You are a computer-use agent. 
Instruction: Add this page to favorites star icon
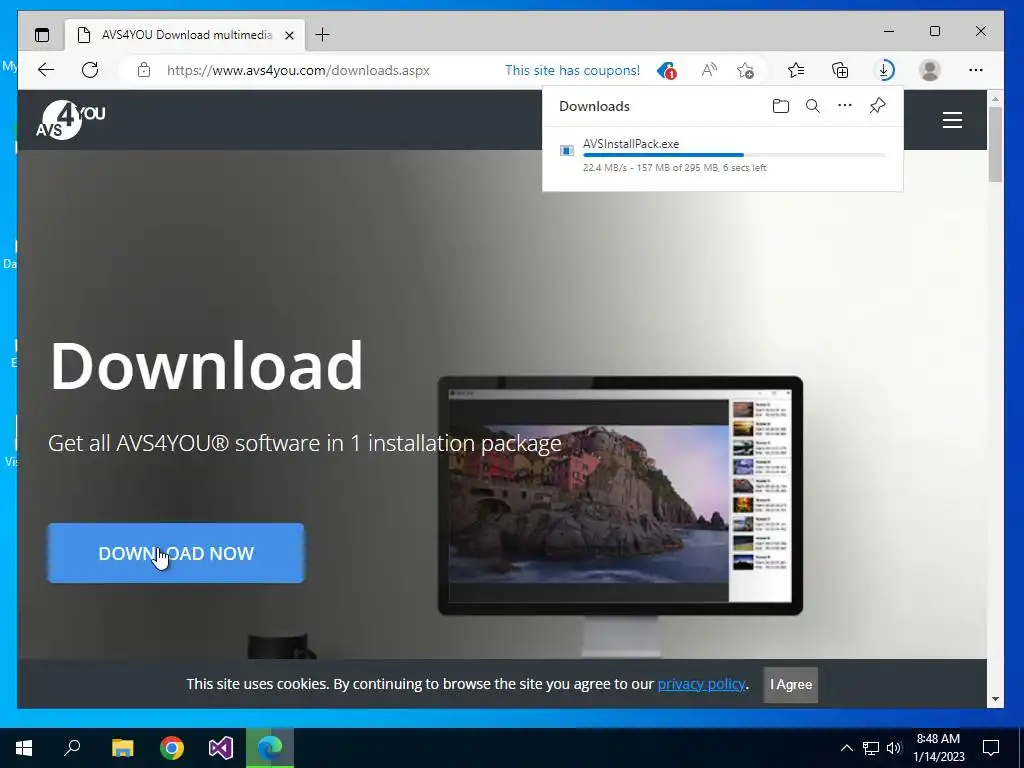(x=745, y=70)
